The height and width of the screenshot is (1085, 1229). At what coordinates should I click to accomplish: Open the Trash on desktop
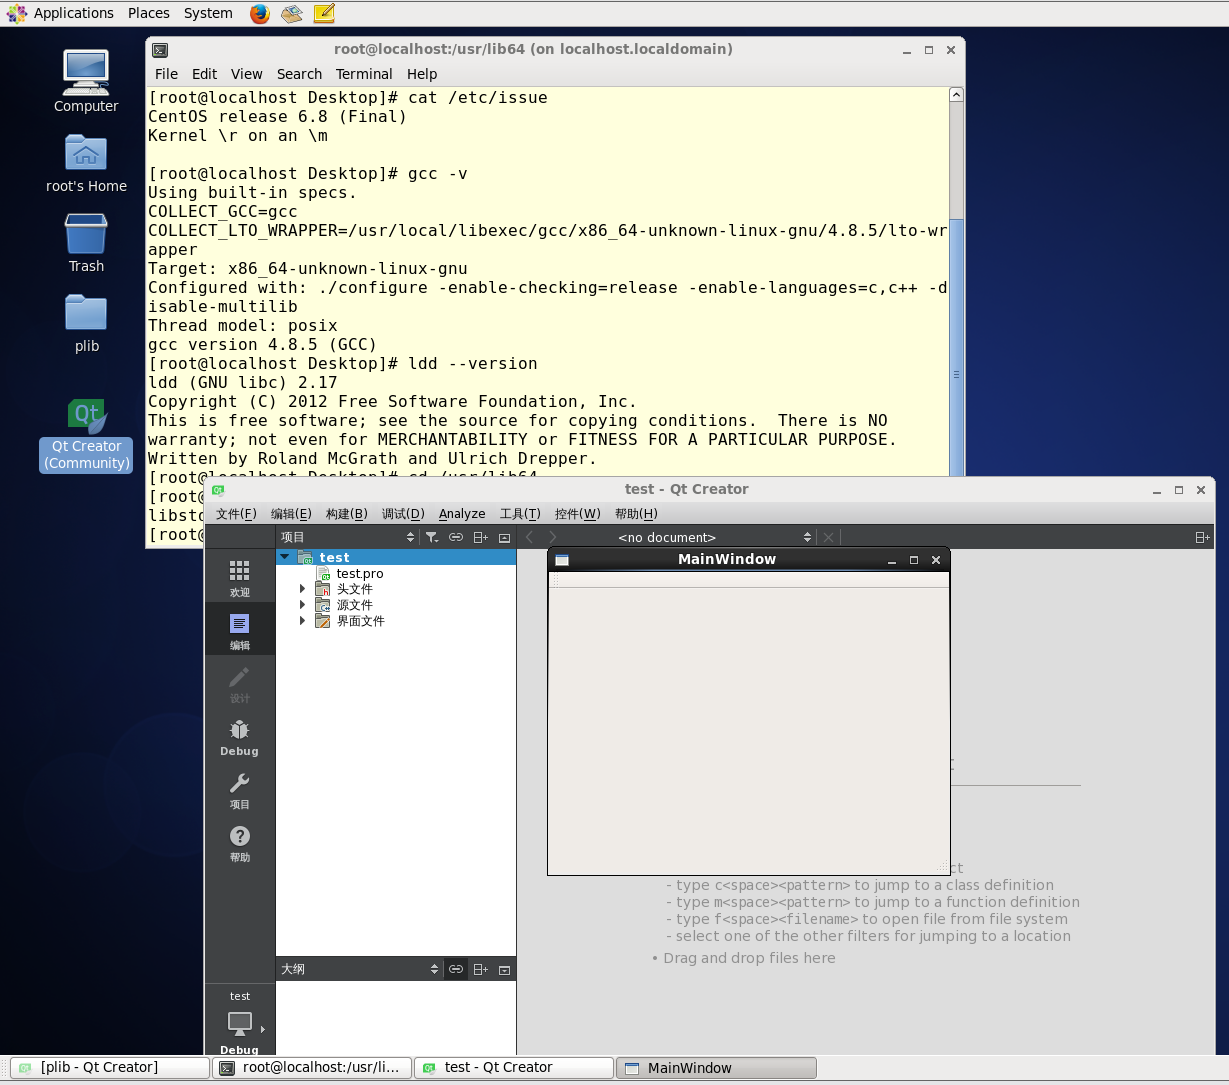tap(86, 243)
